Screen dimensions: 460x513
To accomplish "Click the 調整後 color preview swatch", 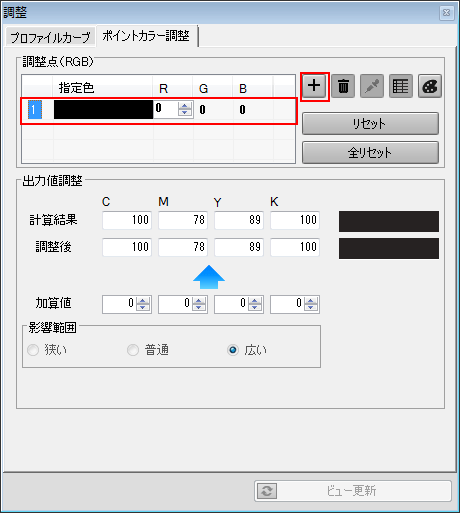I will coord(389,248).
